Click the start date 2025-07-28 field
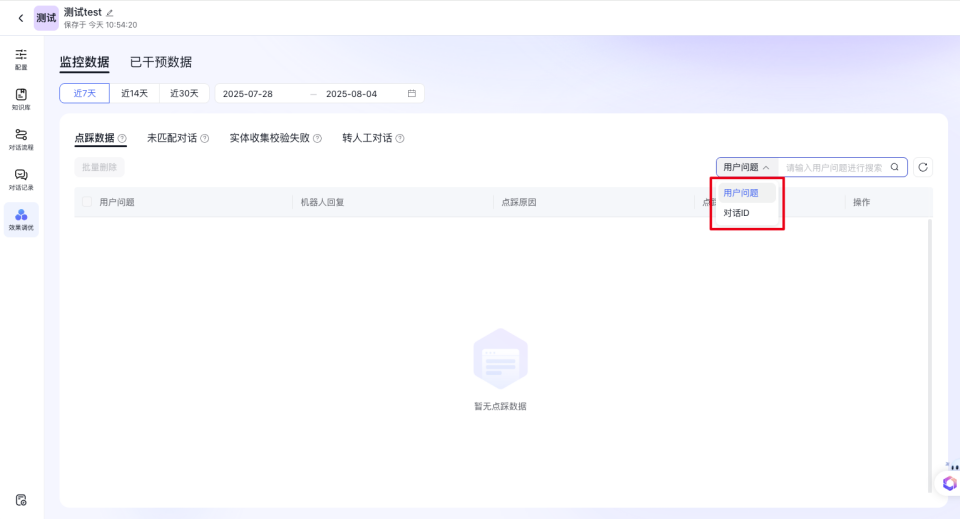This screenshot has width=960, height=519. 248,93
